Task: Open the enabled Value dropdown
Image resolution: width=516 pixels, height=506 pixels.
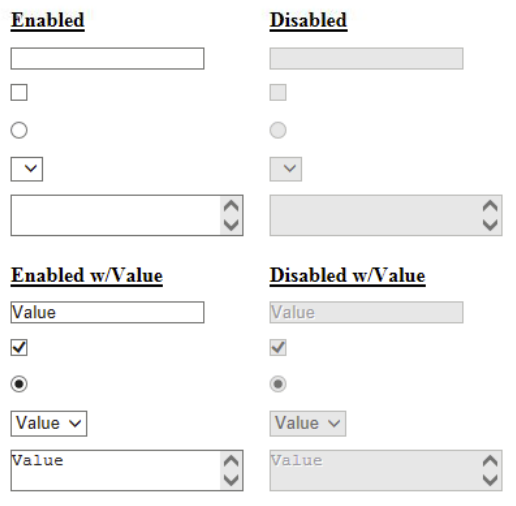Action: point(49,423)
